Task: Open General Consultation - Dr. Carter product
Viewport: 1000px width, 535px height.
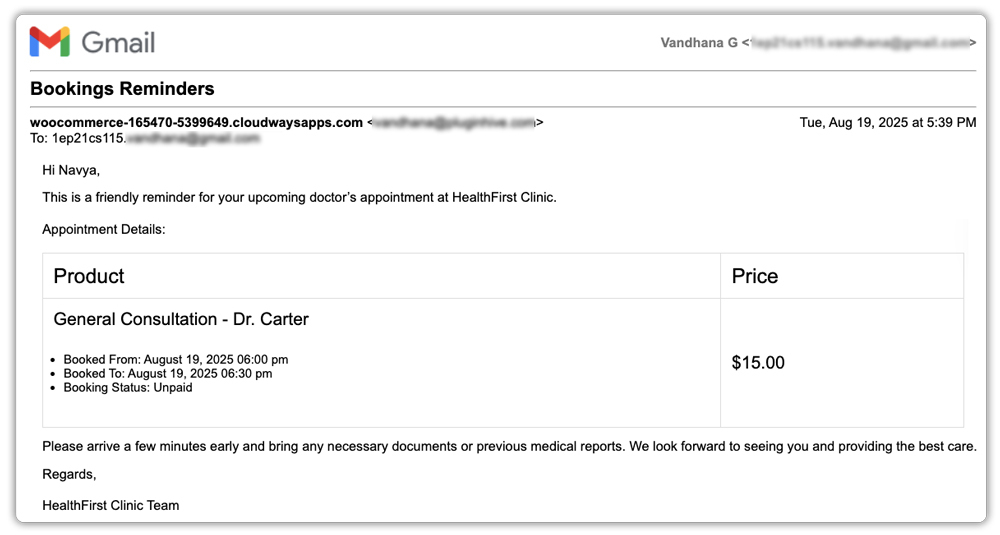Action: point(181,319)
